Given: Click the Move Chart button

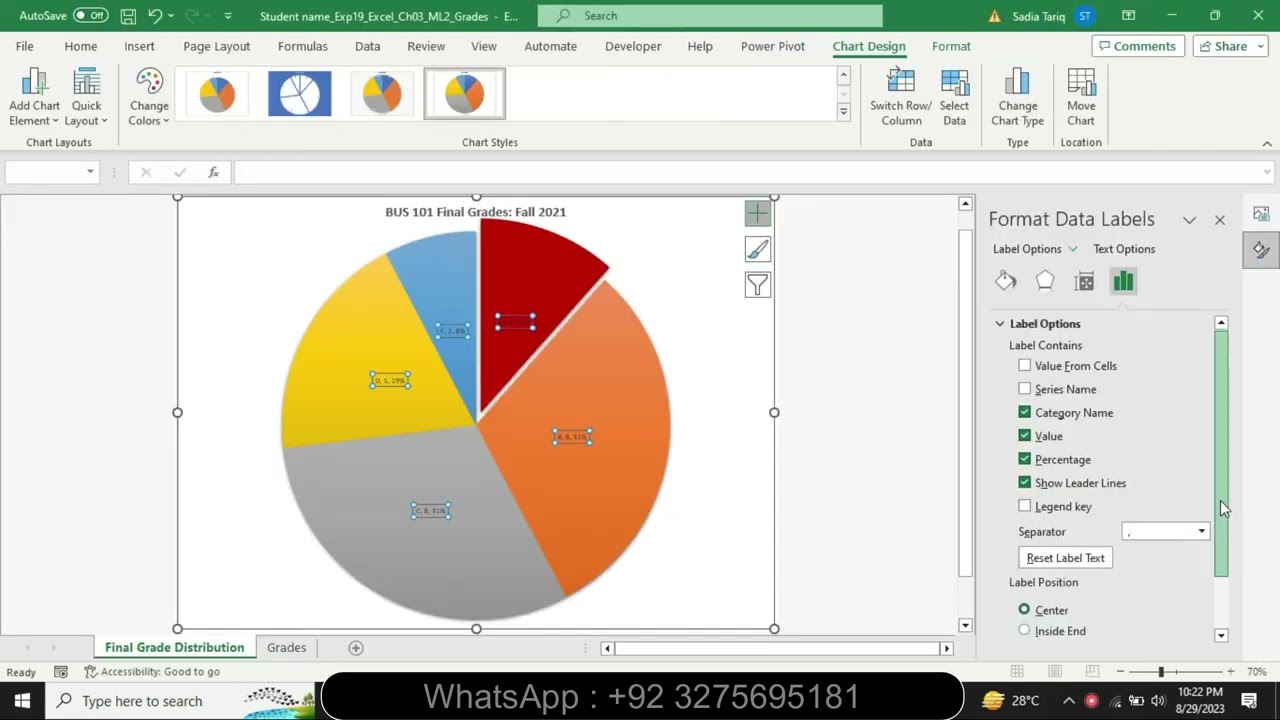Looking at the screenshot, I should [1081, 98].
